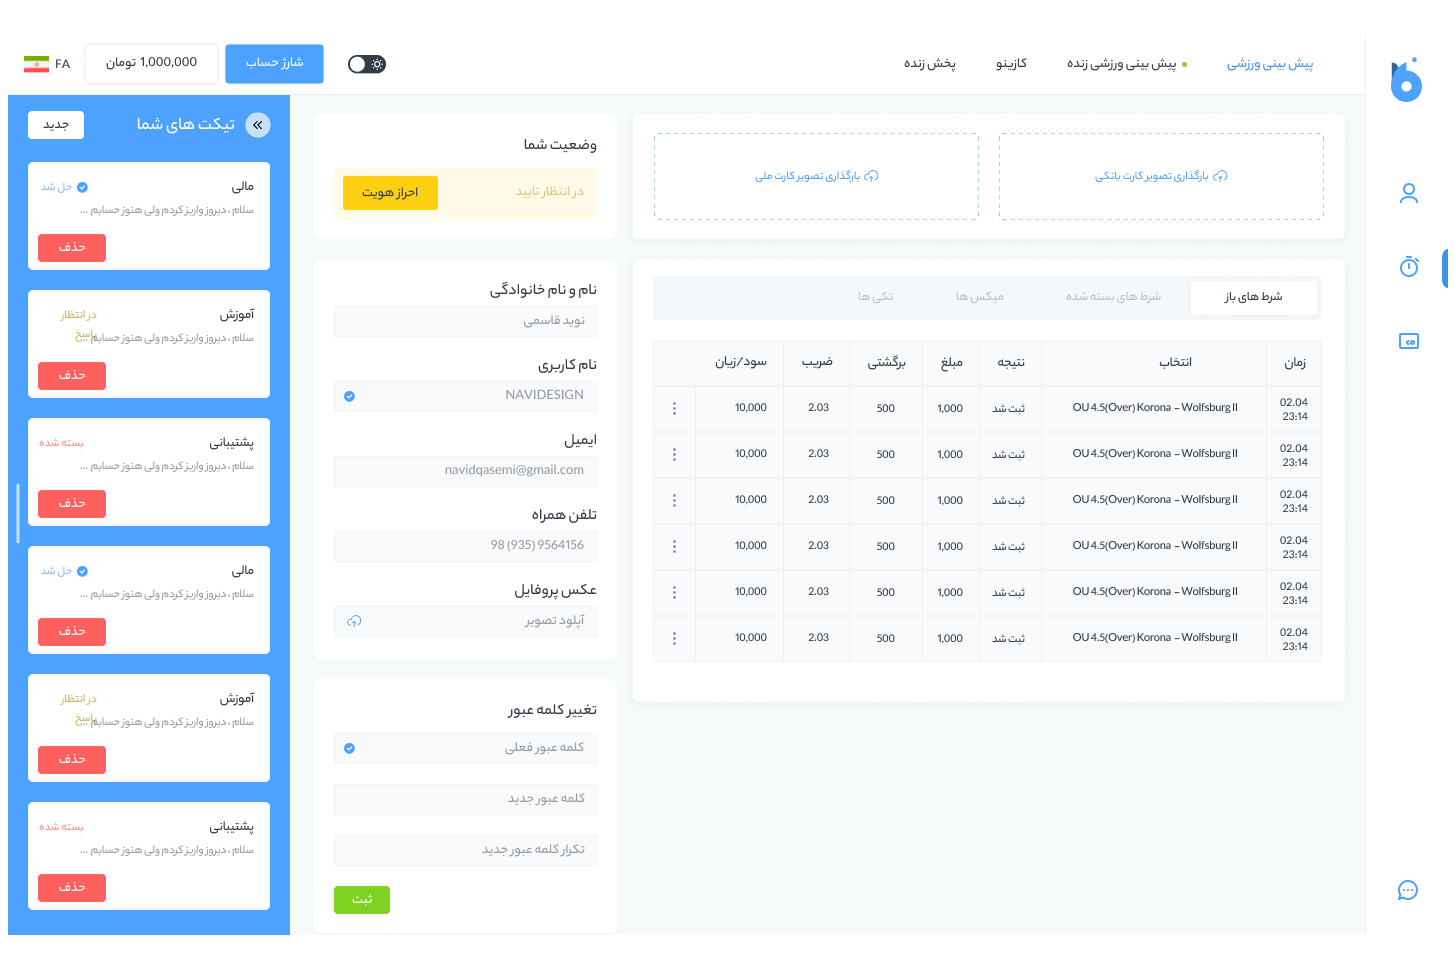Click the tickets panel scrollbar handle
Viewport: 1455px width, 970px height.
[18, 513]
